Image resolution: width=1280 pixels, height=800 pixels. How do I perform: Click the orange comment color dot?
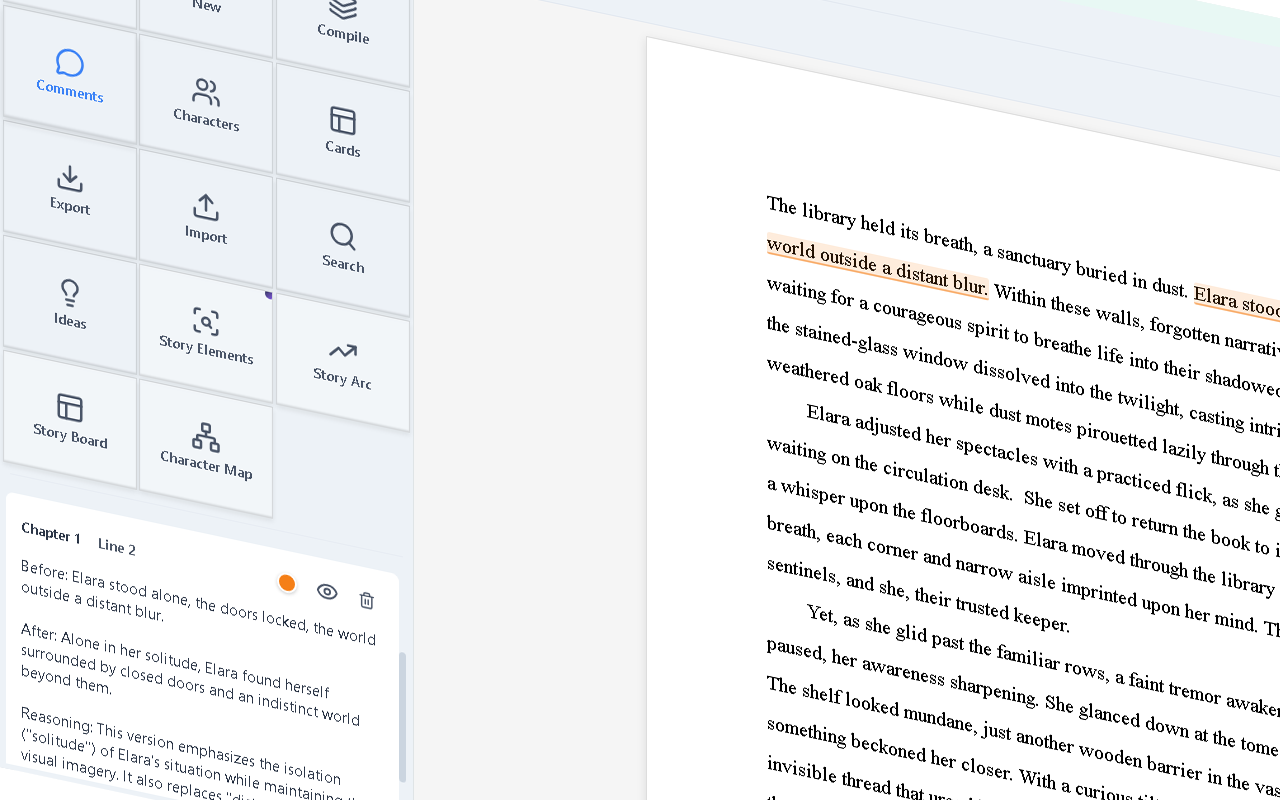(287, 583)
